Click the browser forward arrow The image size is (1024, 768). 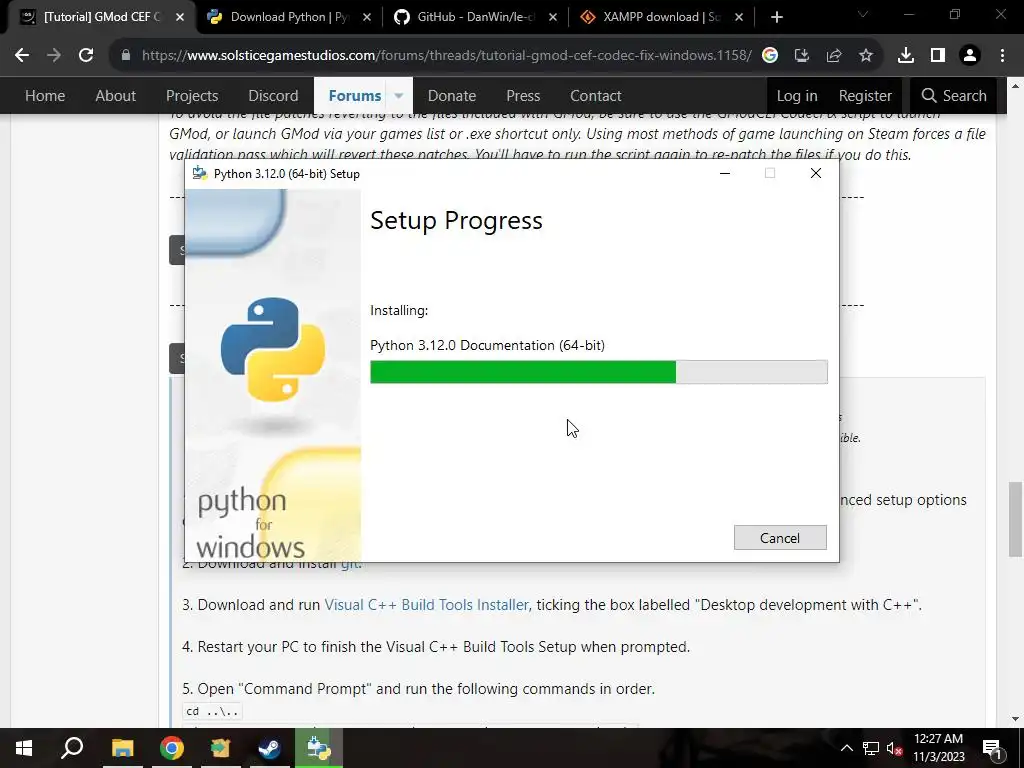[54, 56]
